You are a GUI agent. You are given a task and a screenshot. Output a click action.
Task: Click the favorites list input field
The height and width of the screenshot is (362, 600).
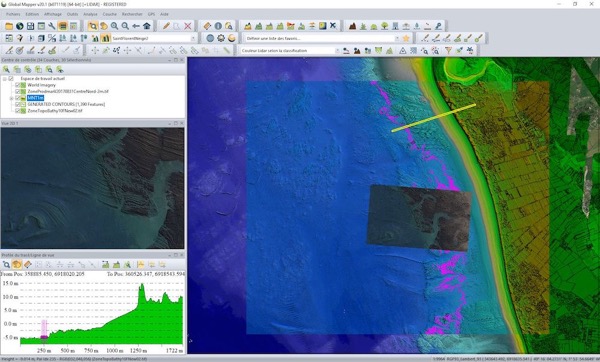[321, 38]
